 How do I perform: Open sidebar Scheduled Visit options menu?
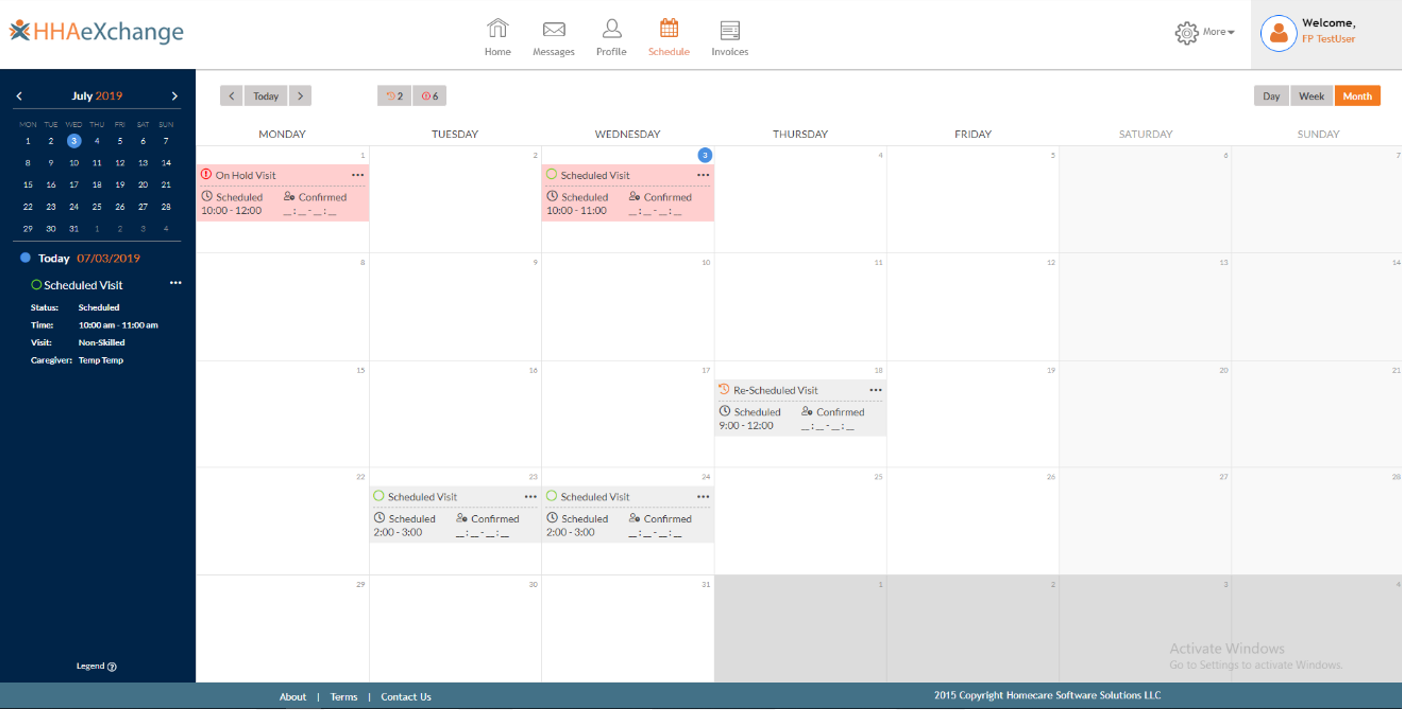pyautogui.click(x=176, y=283)
